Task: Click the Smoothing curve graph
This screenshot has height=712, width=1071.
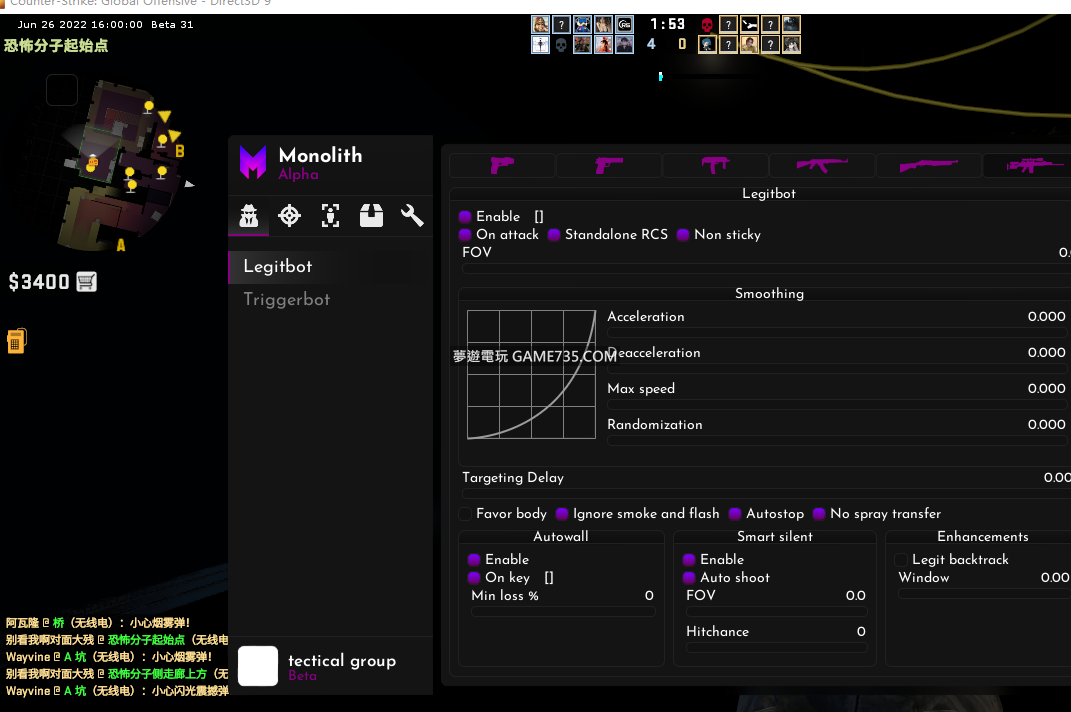Action: [531, 374]
